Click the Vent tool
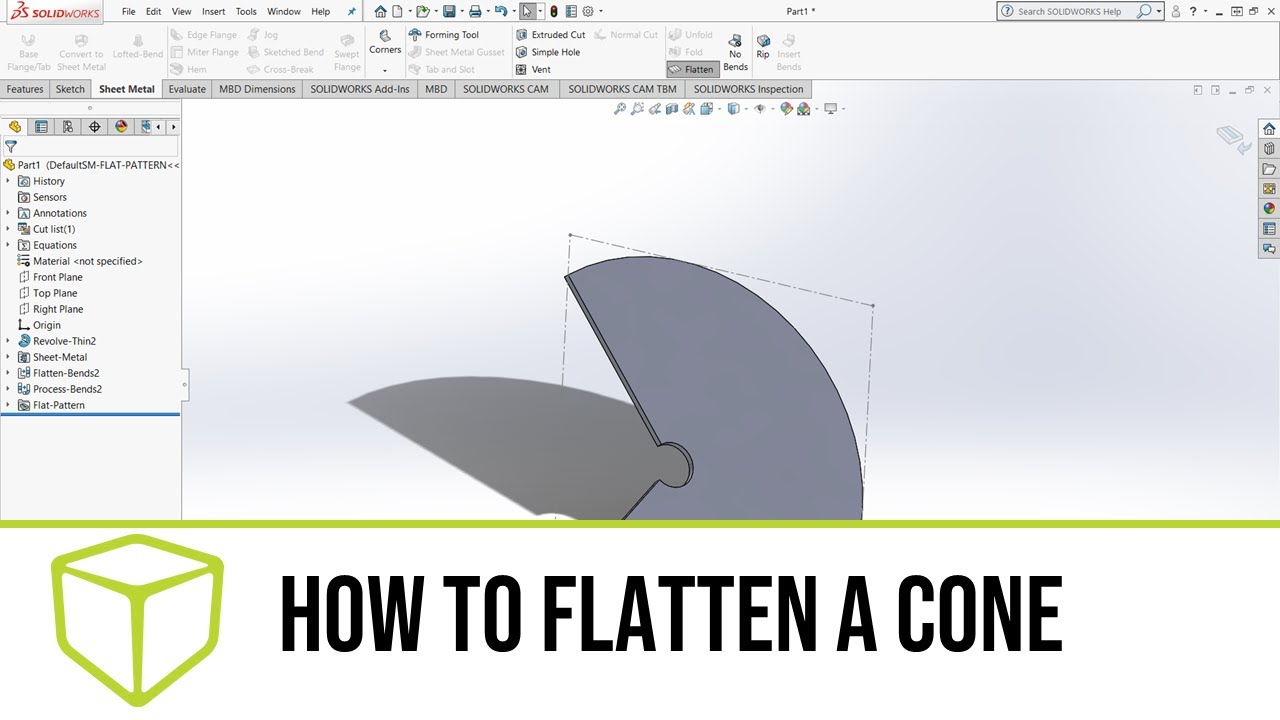Viewport: 1280px width, 720px height. click(x=533, y=70)
